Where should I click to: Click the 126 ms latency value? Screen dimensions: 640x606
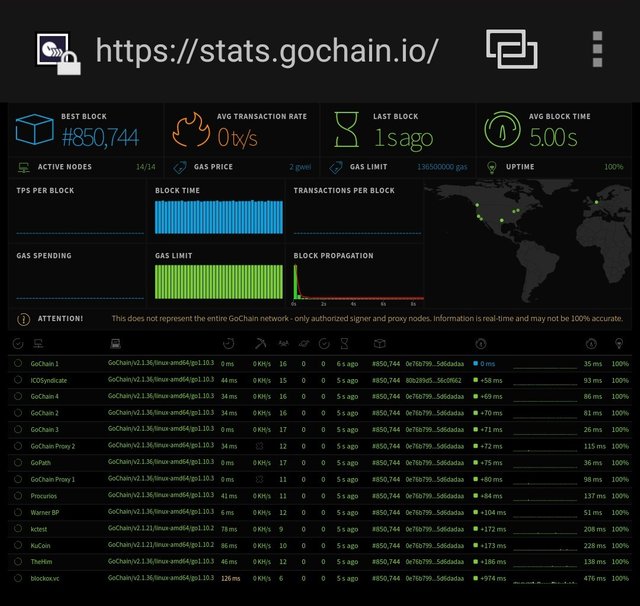click(231, 578)
